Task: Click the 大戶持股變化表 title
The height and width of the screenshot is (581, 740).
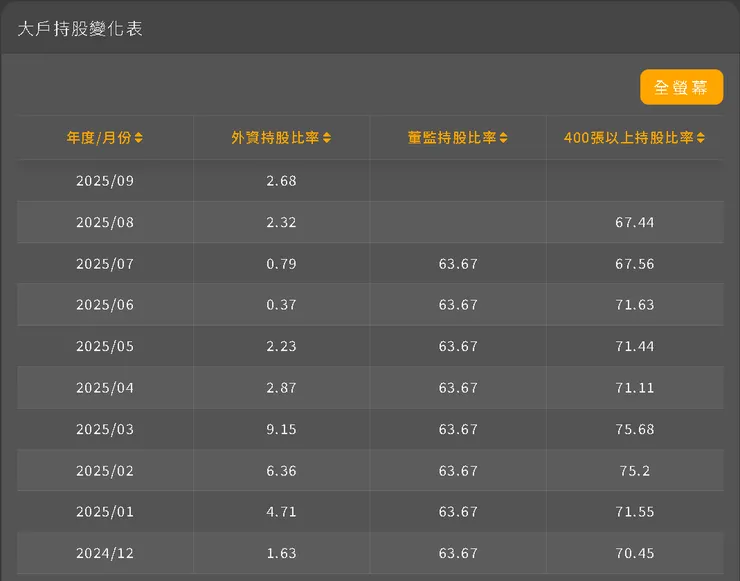Action: pos(80,29)
